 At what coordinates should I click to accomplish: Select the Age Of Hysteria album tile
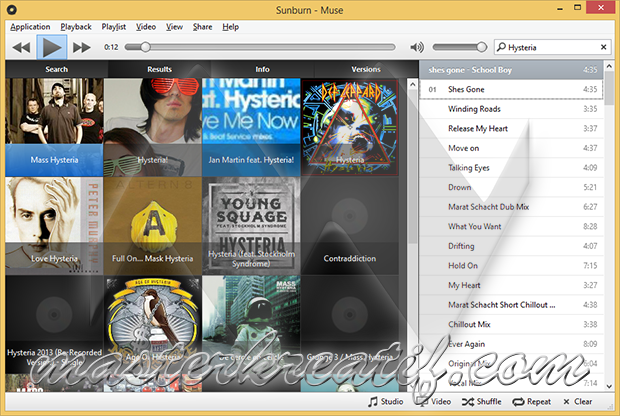(x=153, y=324)
